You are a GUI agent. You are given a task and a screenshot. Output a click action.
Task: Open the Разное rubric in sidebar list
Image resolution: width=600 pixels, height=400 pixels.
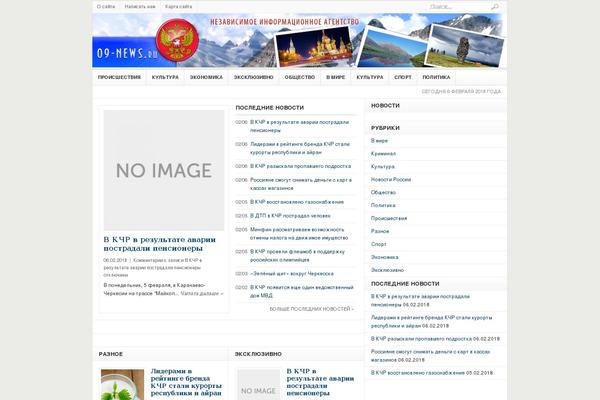[380, 231]
